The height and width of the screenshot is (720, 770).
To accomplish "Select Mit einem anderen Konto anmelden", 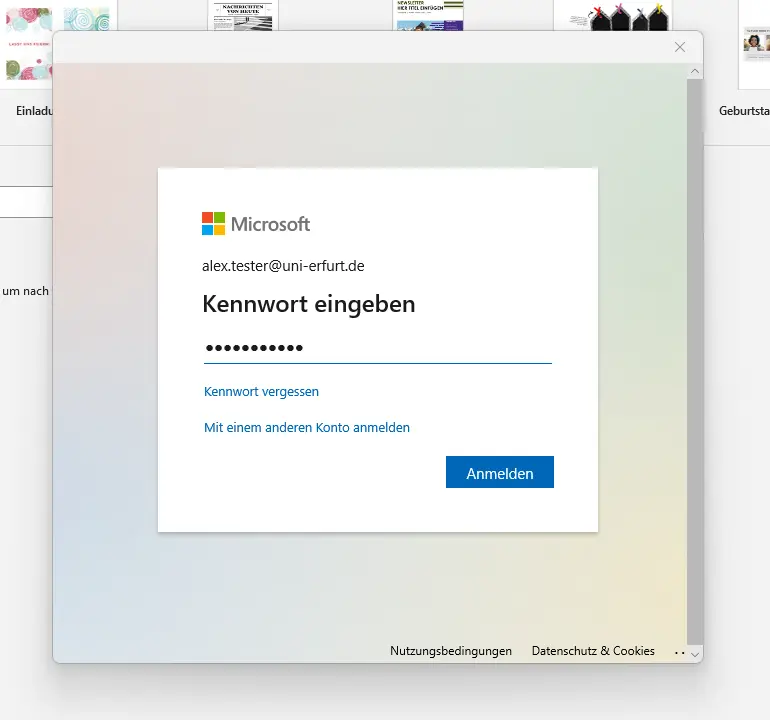I will point(307,427).
